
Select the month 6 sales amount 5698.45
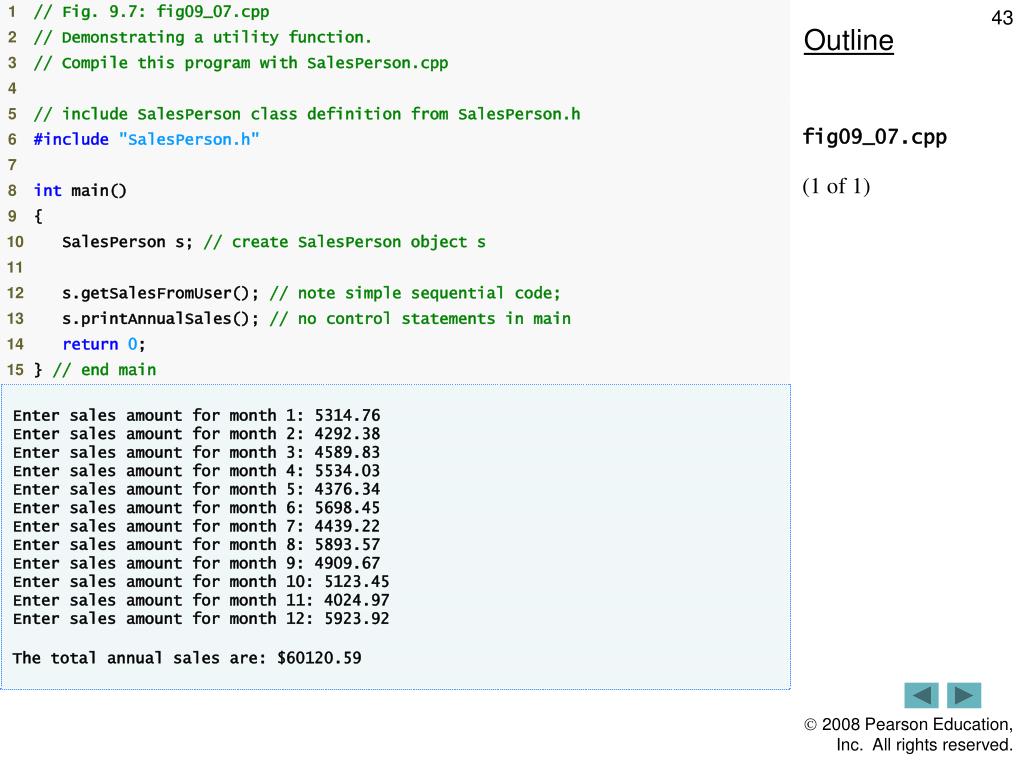(x=347, y=508)
